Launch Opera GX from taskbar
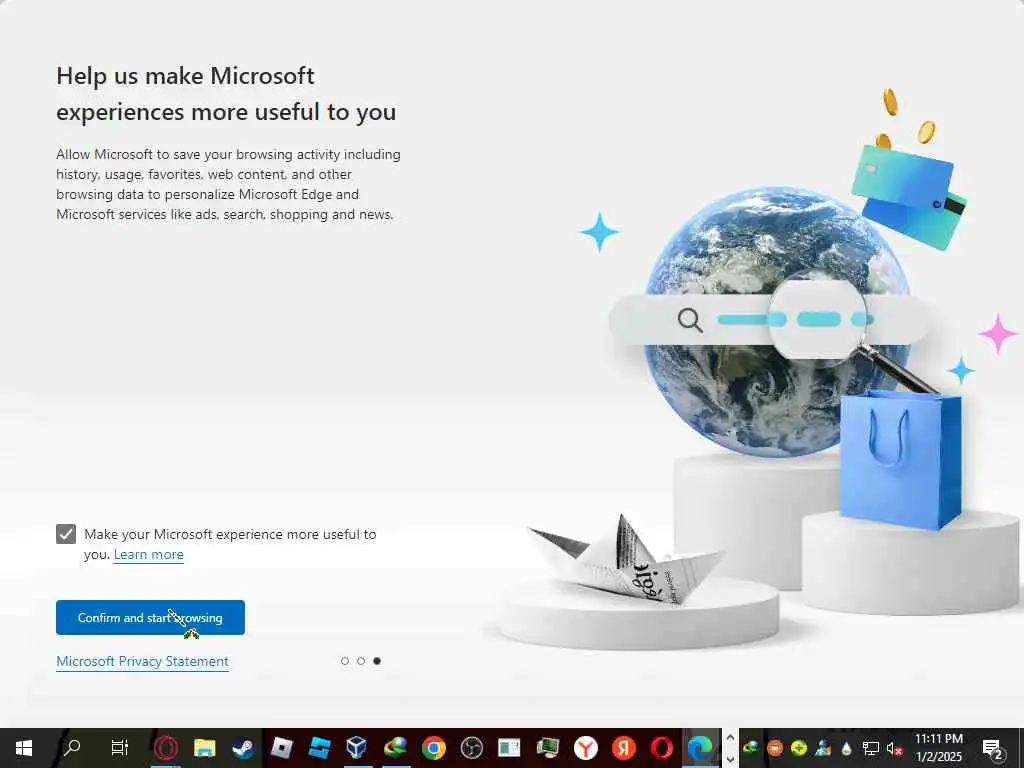Image resolution: width=1024 pixels, height=768 pixels. coord(166,747)
